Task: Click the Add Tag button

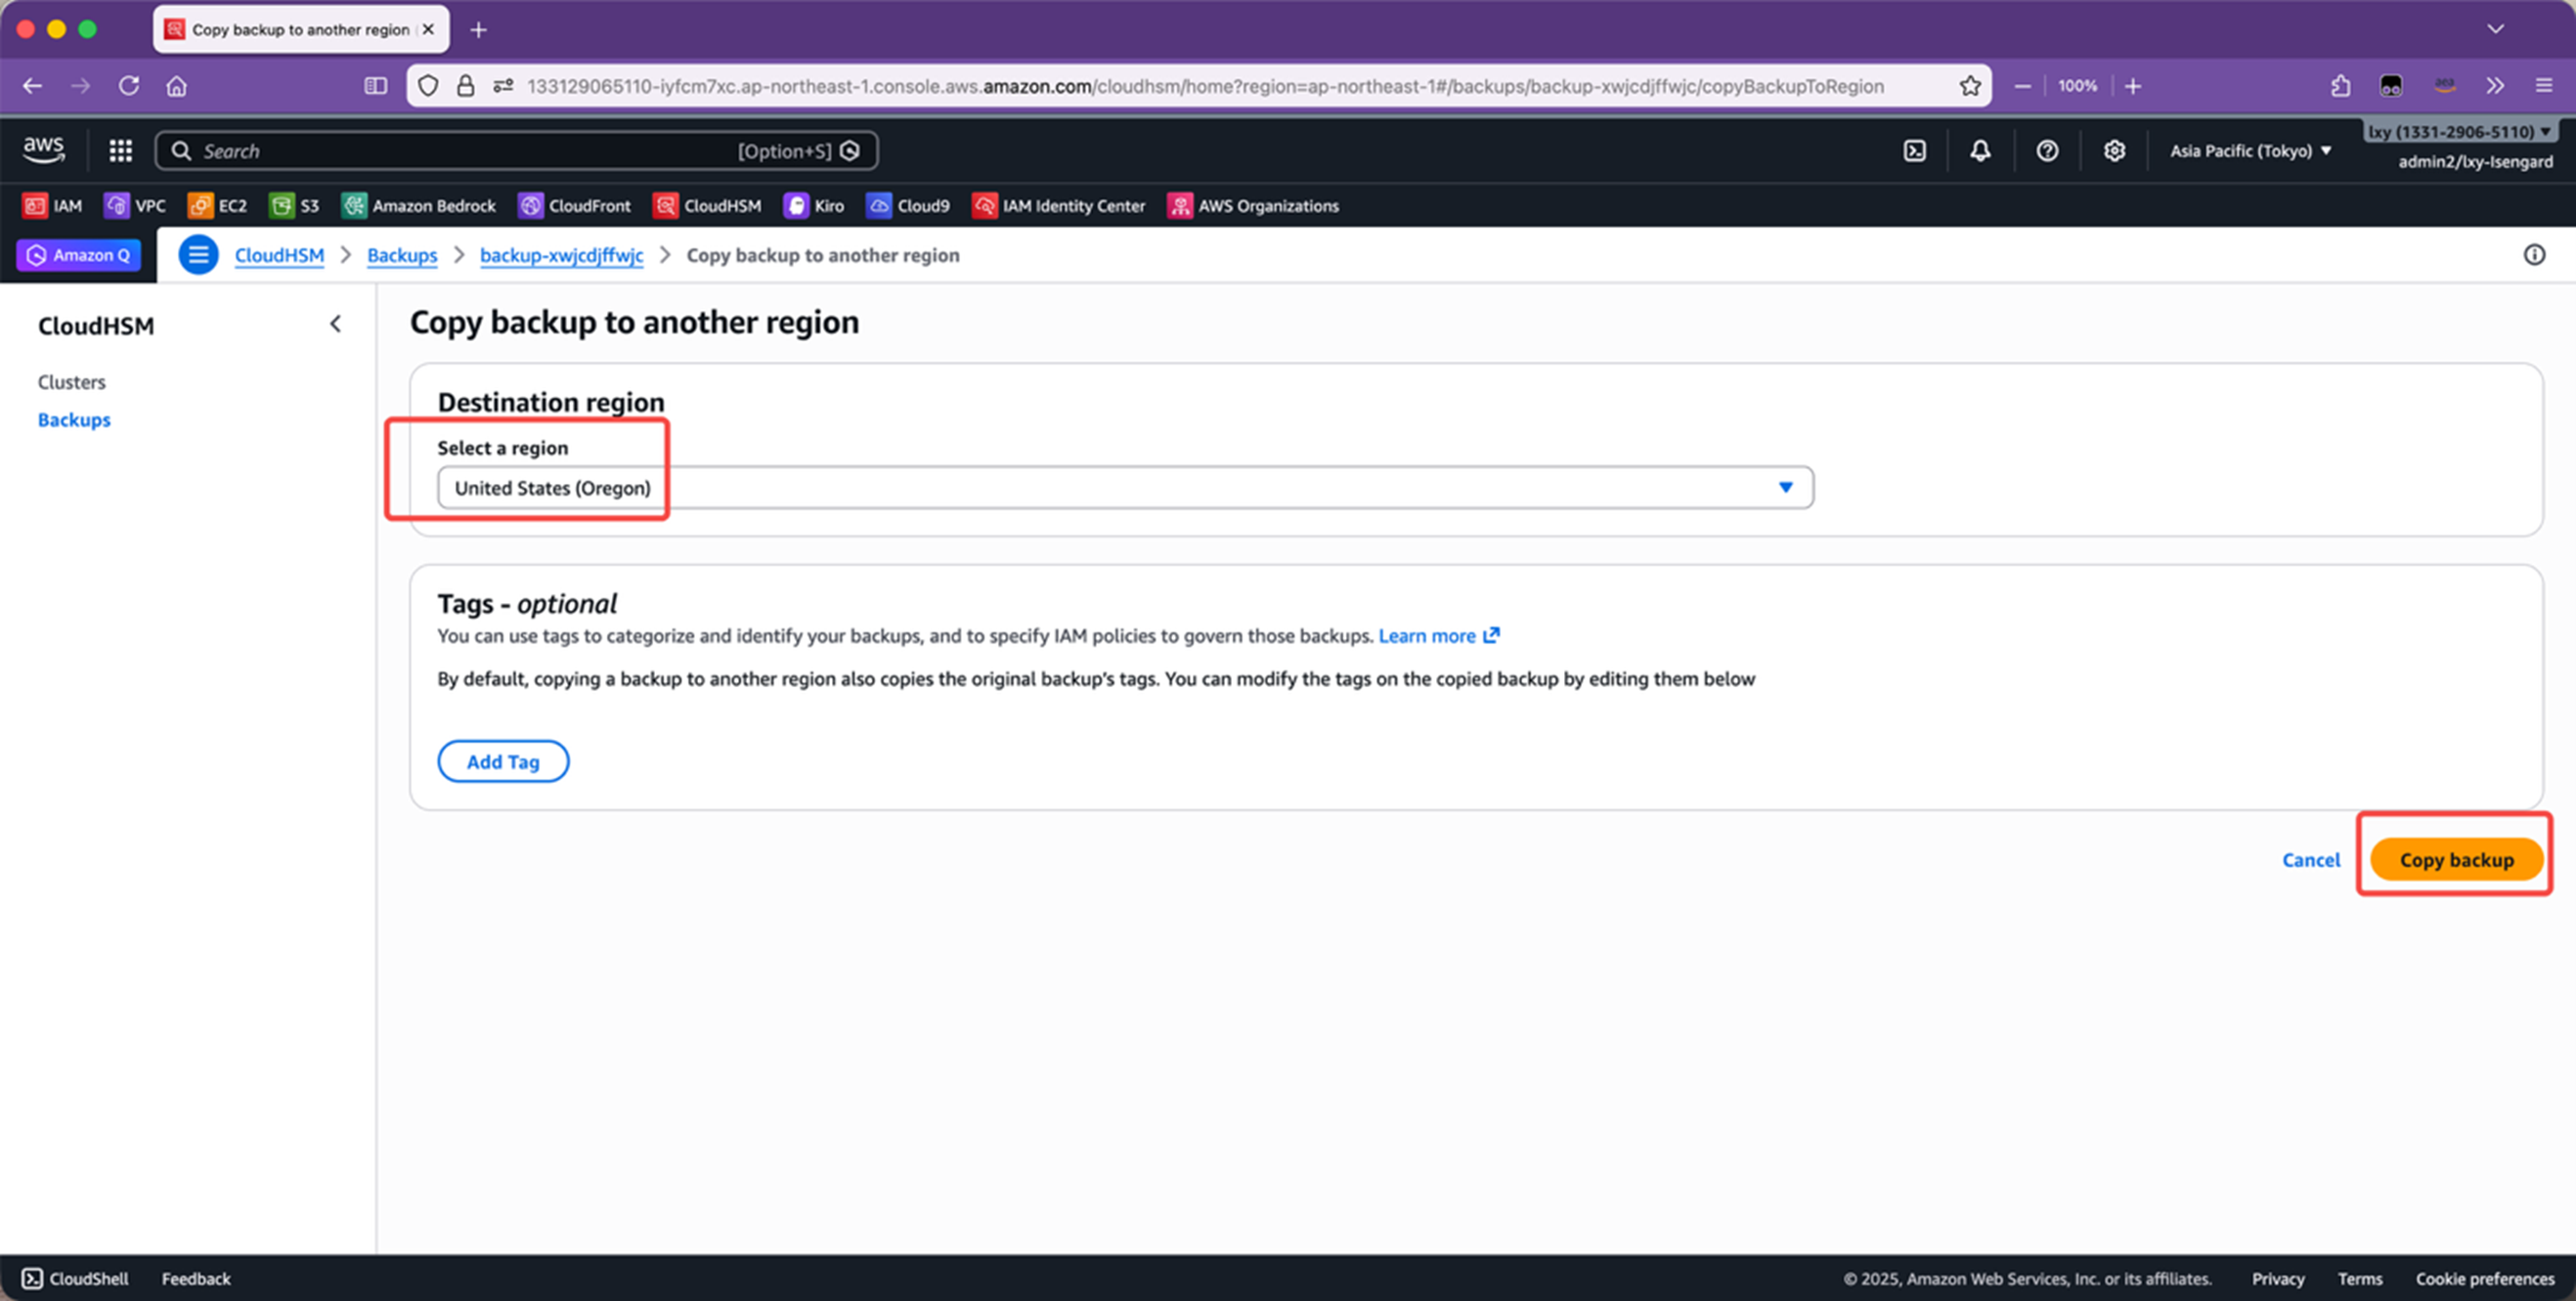Action: point(503,762)
